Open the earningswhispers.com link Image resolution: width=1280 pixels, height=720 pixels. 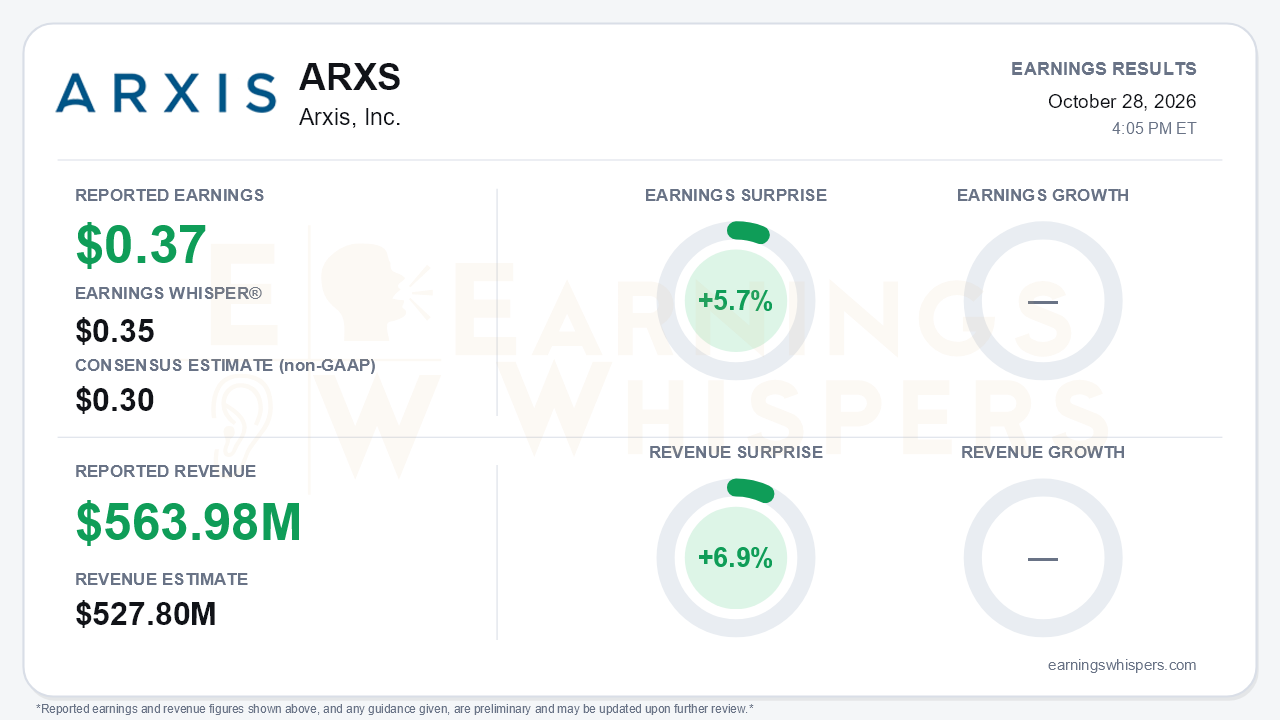pos(1122,665)
